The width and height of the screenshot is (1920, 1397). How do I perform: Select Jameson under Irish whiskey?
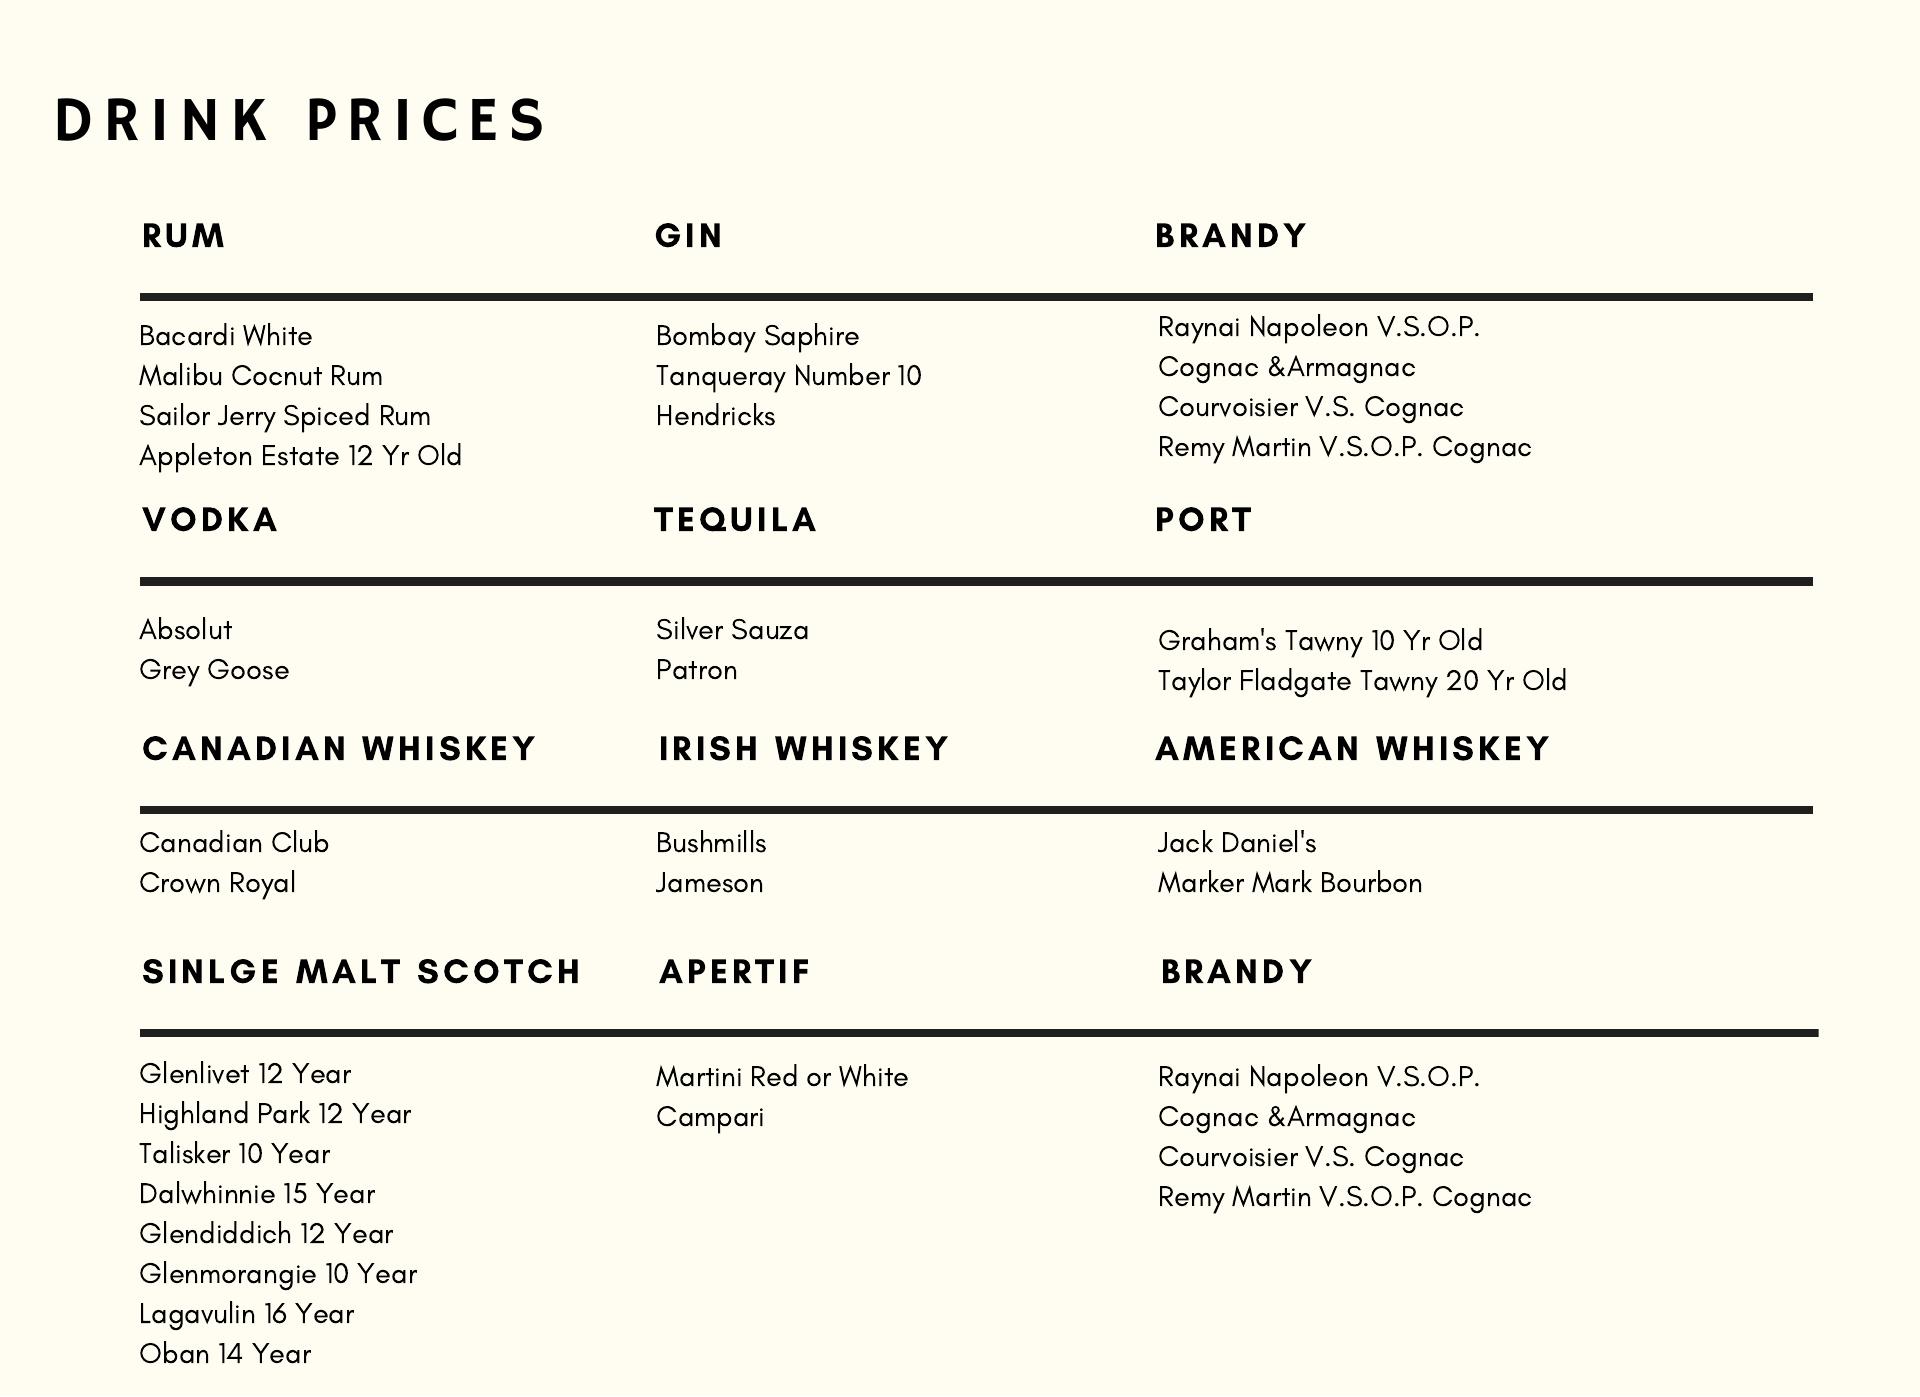click(x=709, y=883)
